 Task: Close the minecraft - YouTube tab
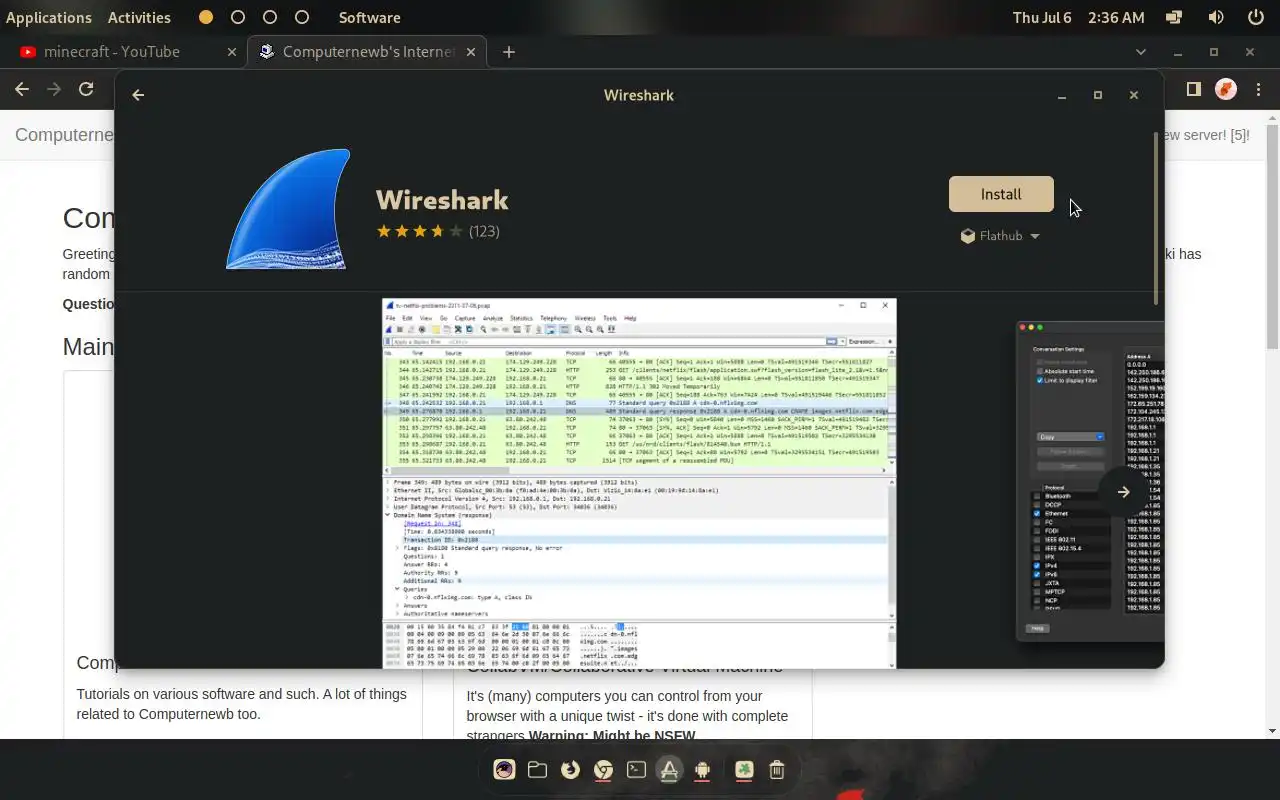(x=231, y=52)
